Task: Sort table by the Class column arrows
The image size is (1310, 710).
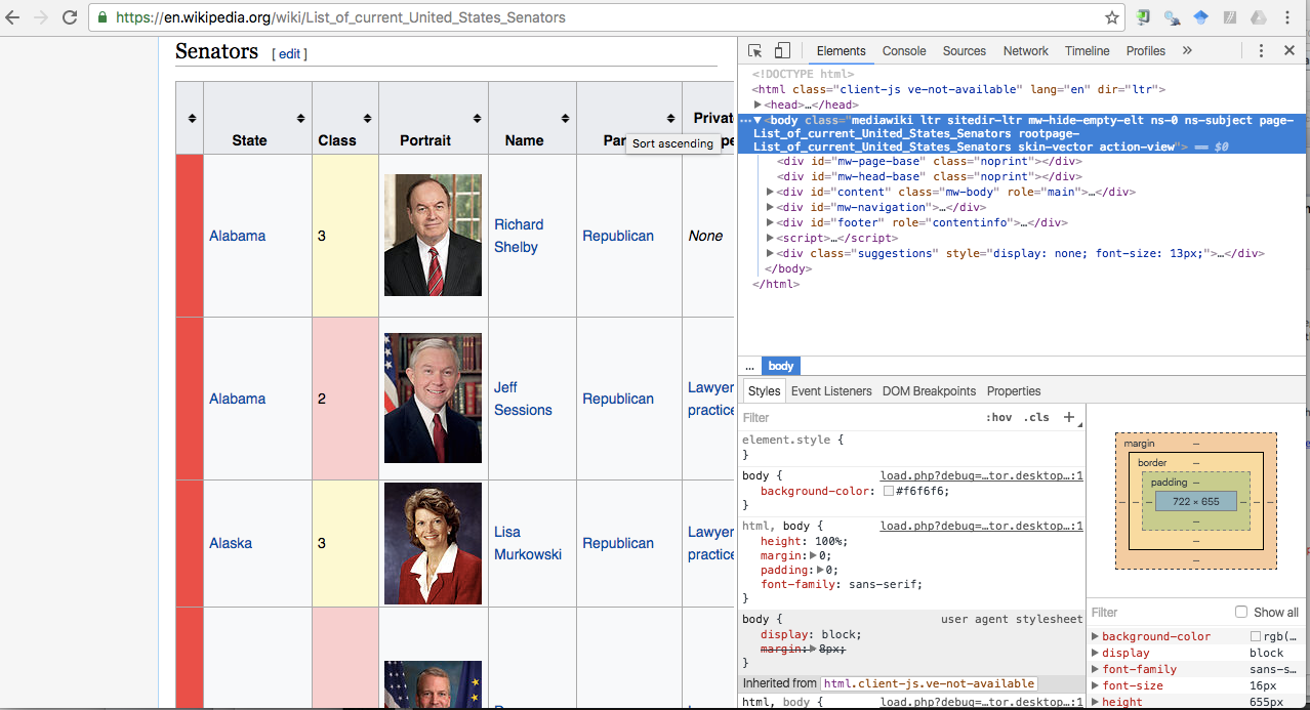Action: pos(367,118)
